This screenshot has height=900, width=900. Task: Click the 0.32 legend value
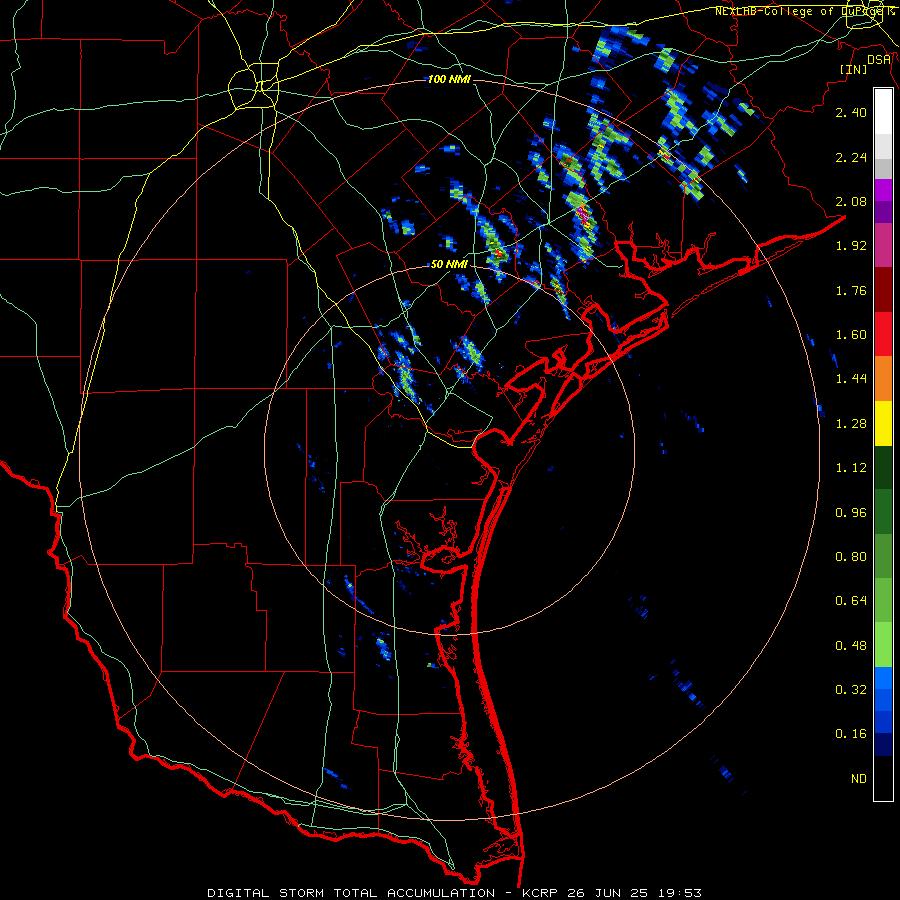click(x=851, y=690)
